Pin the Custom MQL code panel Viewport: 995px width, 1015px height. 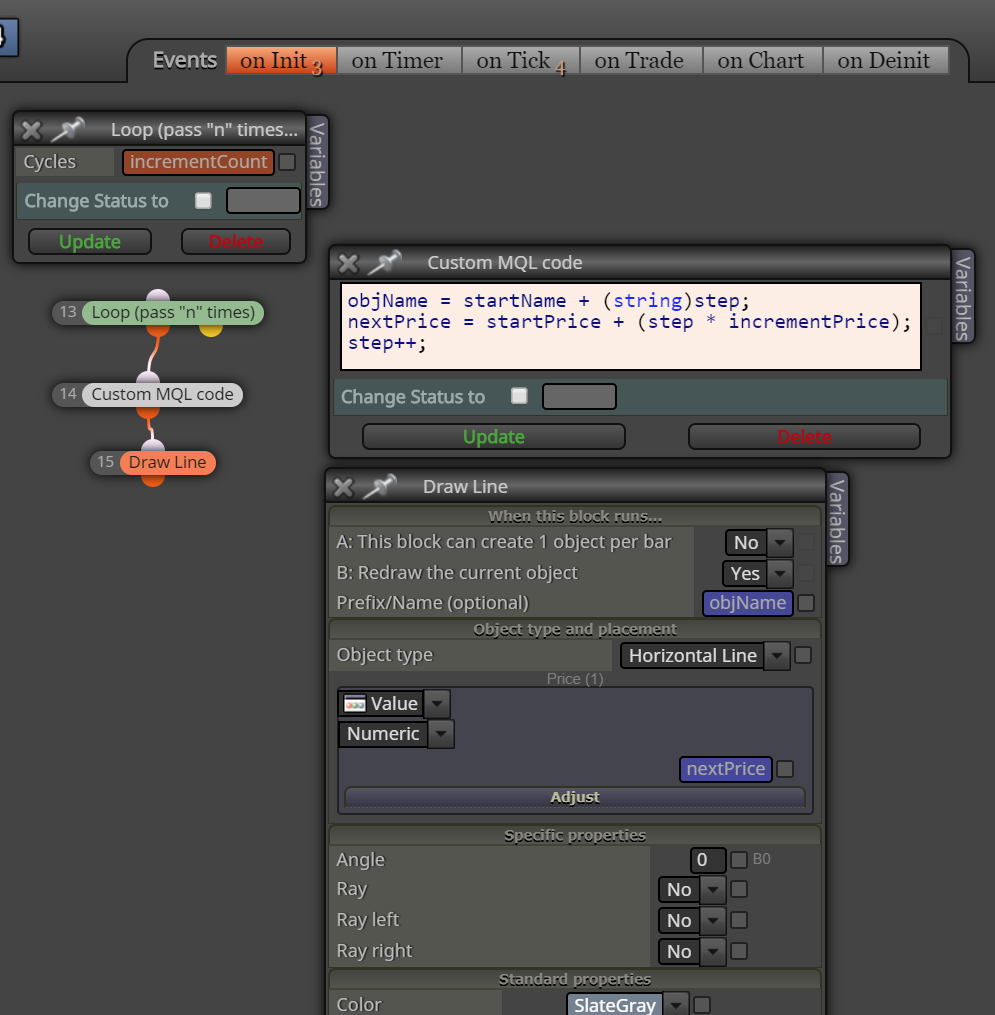[x=385, y=262]
